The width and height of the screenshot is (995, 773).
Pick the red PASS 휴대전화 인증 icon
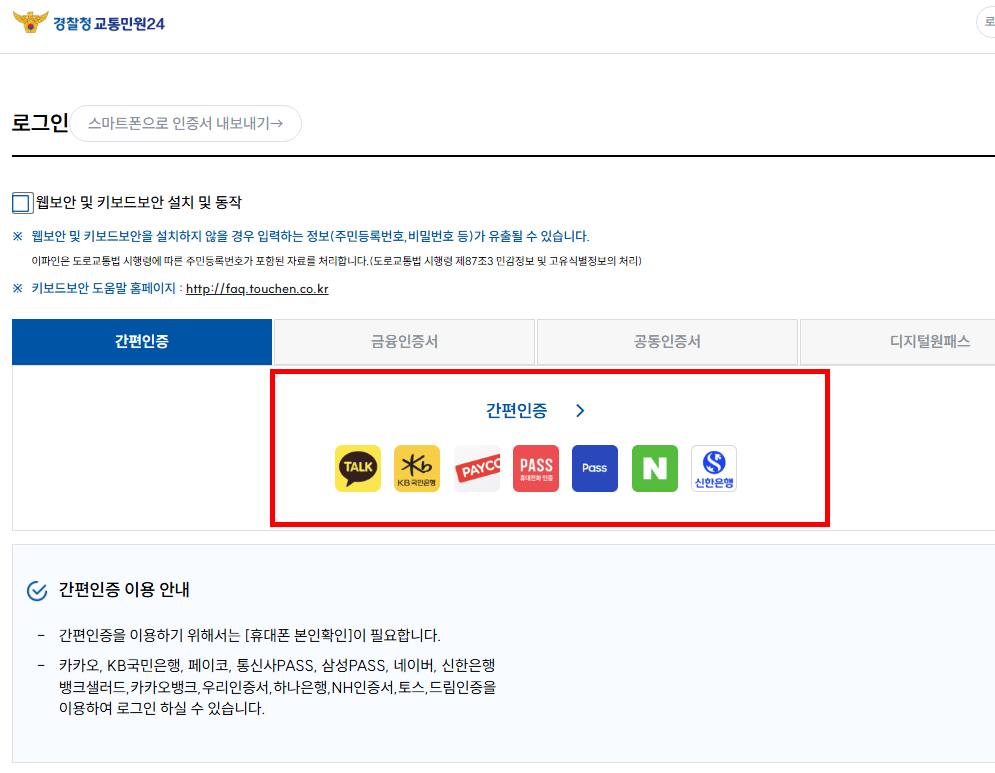(x=536, y=468)
